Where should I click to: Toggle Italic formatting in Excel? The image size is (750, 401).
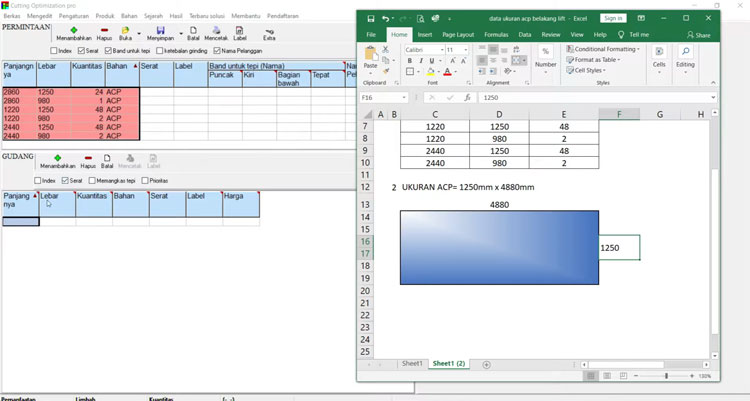click(421, 61)
